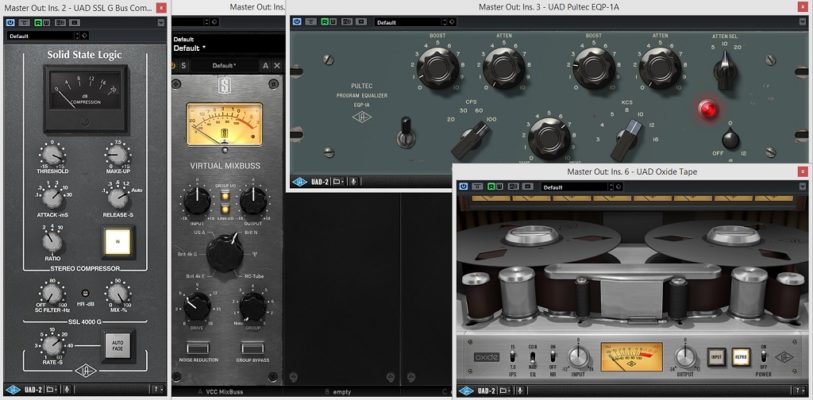This screenshot has width=813, height=400.
Task: Click Read automation icon in SSL G Bus window
Action: pos(38,23)
